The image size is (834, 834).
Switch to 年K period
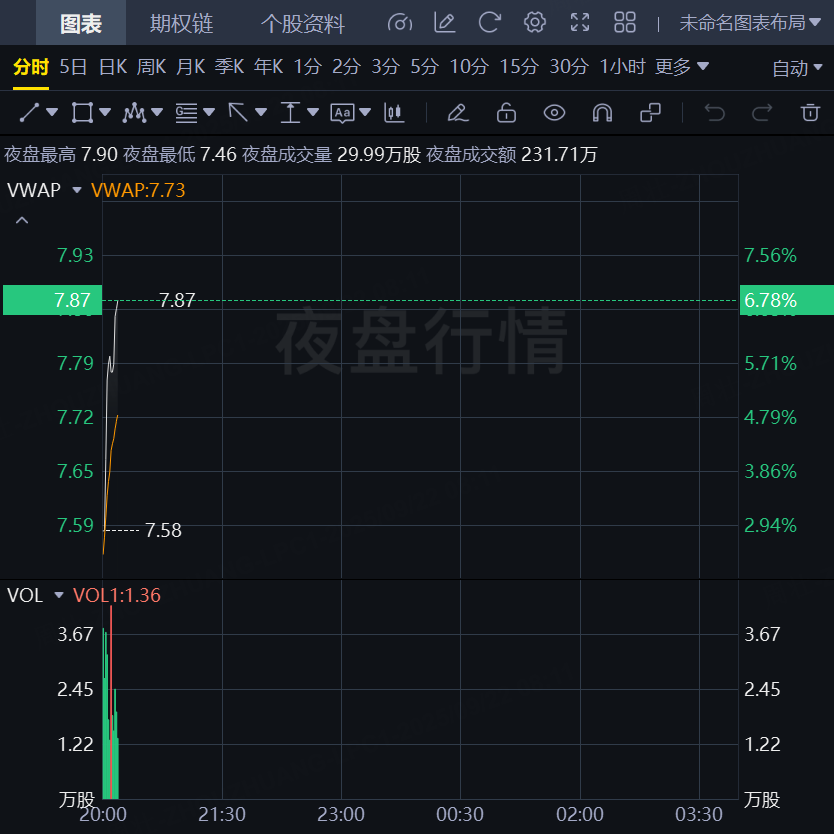[x=269, y=67]
